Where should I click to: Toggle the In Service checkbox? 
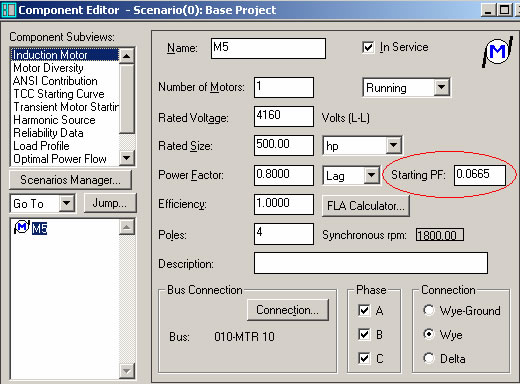tap(368, 47)
